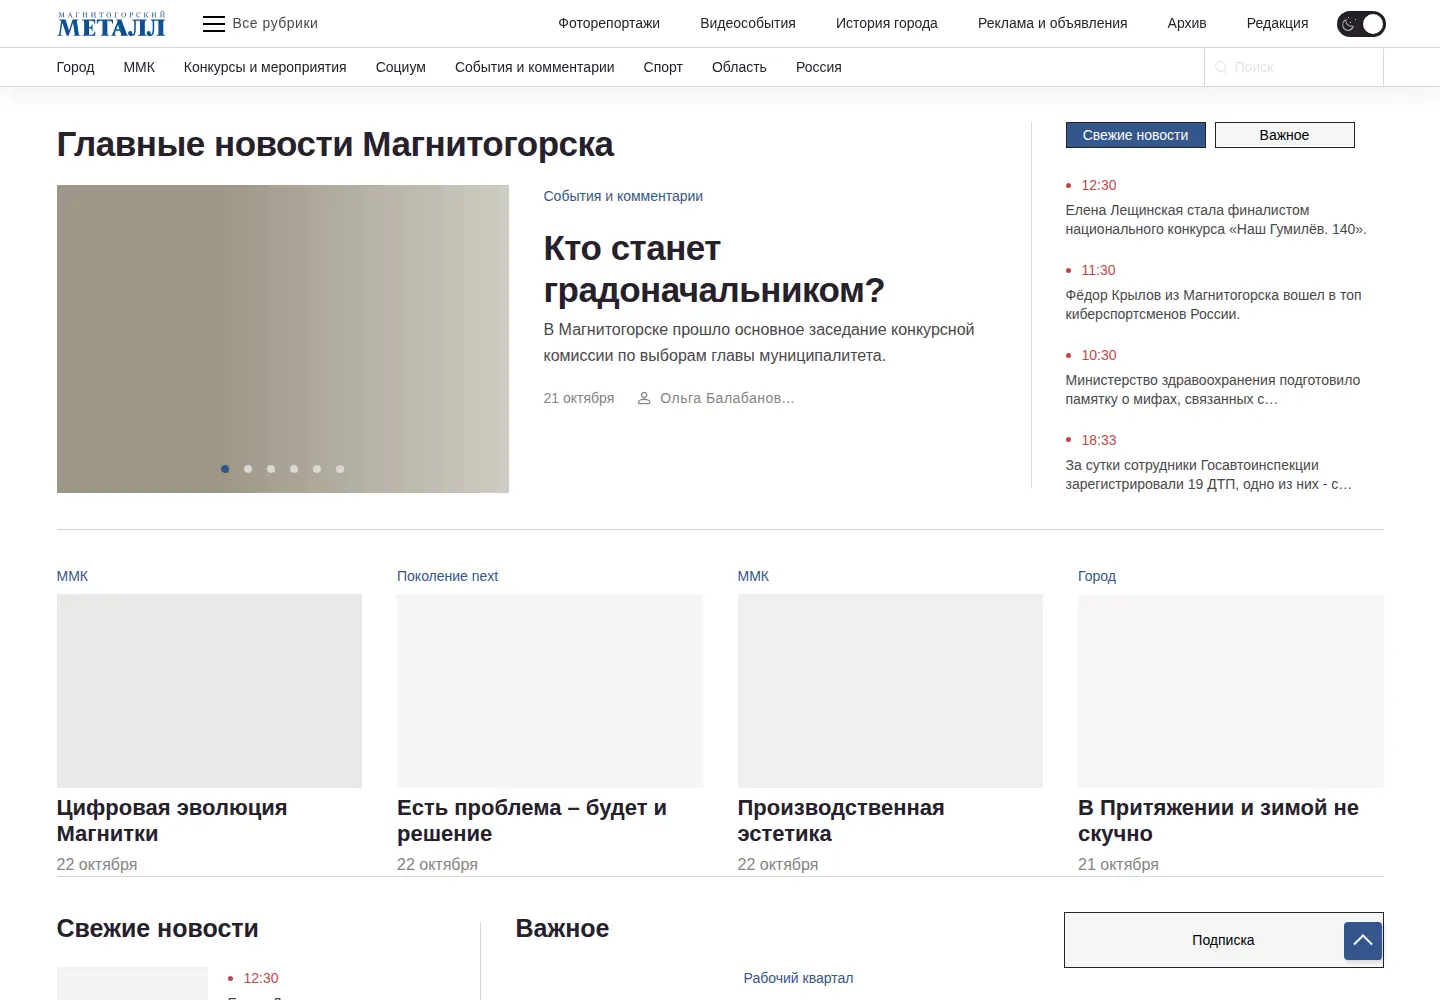The width and height of the screenshot is (1440, 1000).
Task: Select the ММК rubric in navigation bar
Action: (x=139, y=67)
